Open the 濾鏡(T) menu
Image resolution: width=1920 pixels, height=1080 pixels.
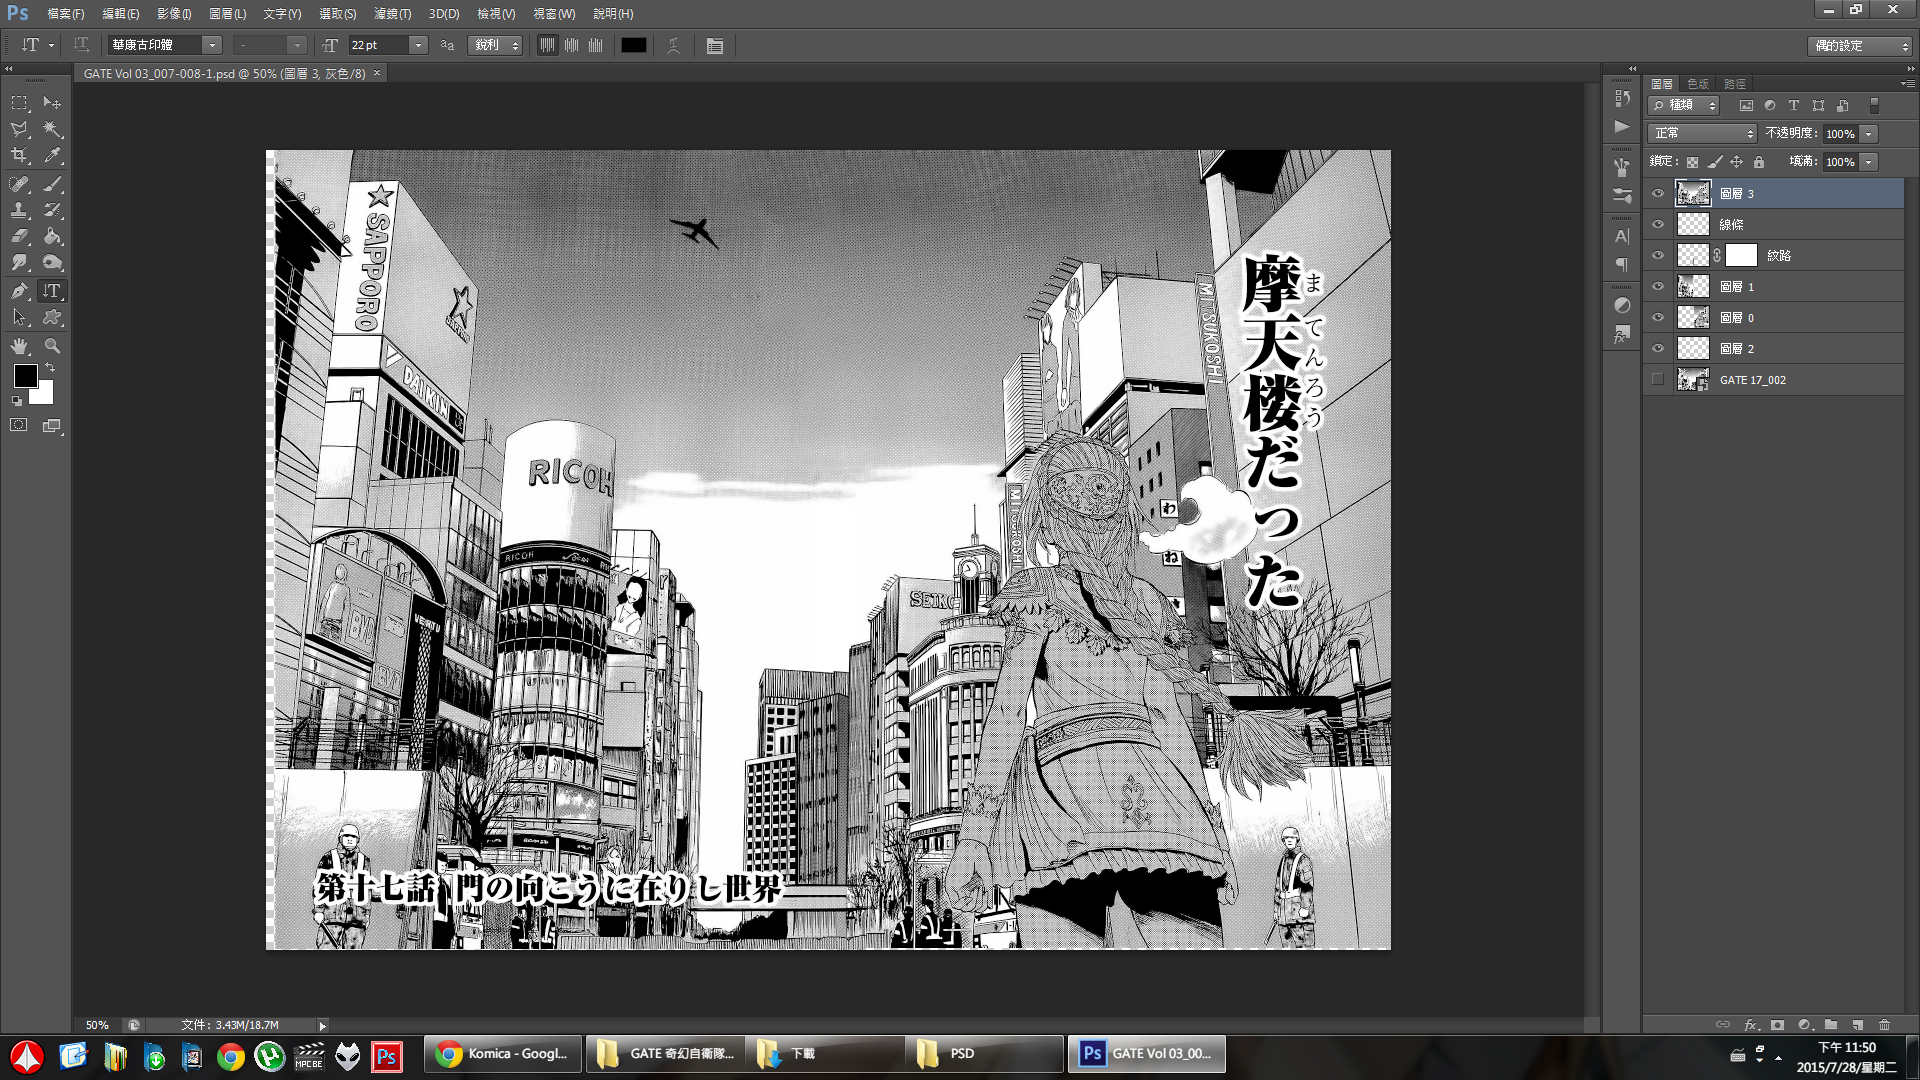tap(393, 14)
